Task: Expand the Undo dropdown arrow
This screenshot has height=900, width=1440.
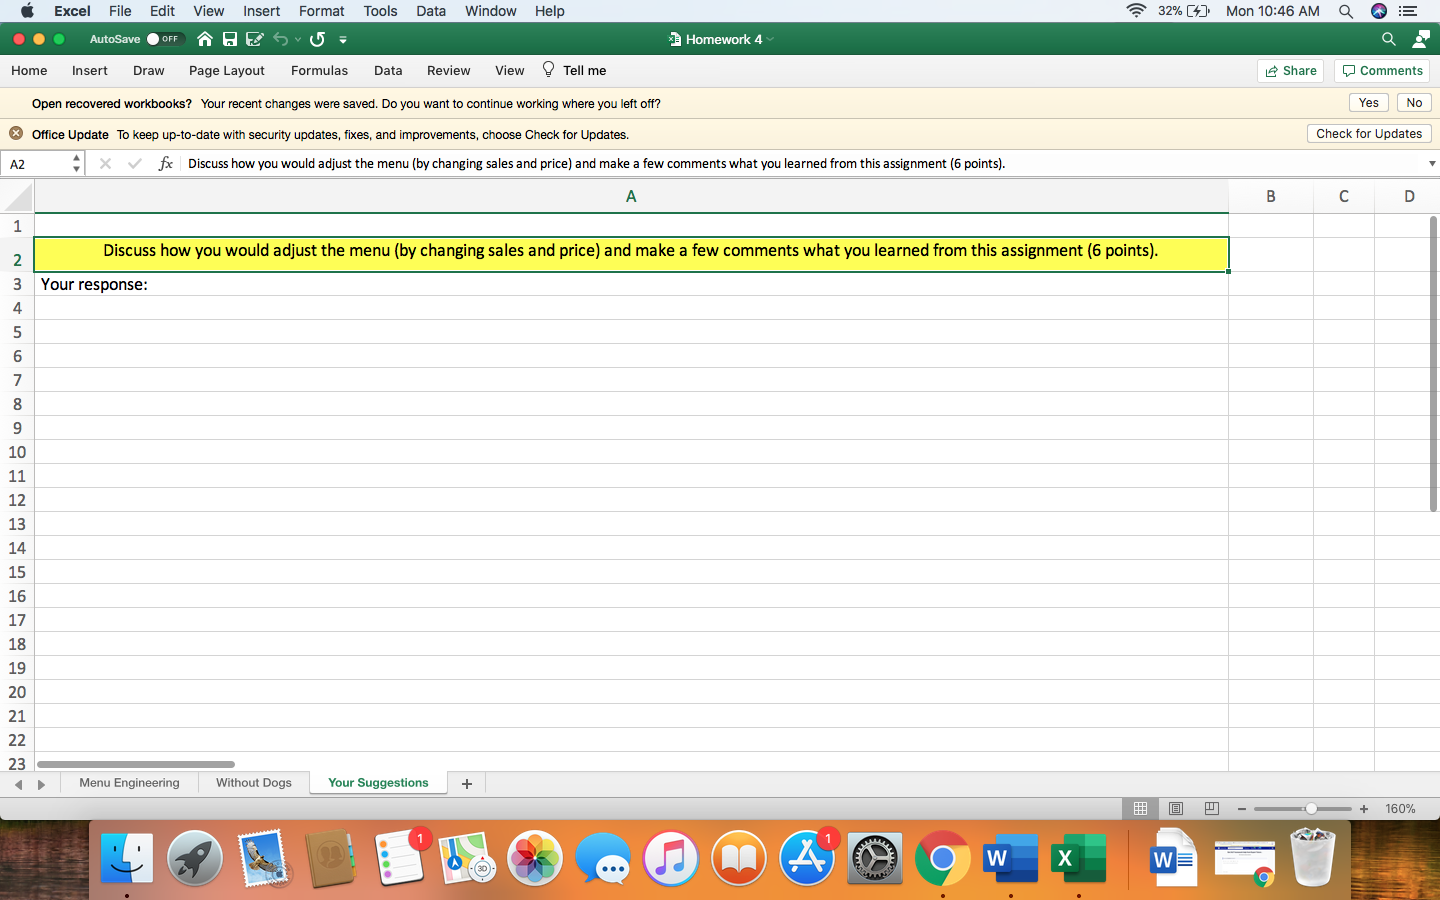Action: pos(298,39)
